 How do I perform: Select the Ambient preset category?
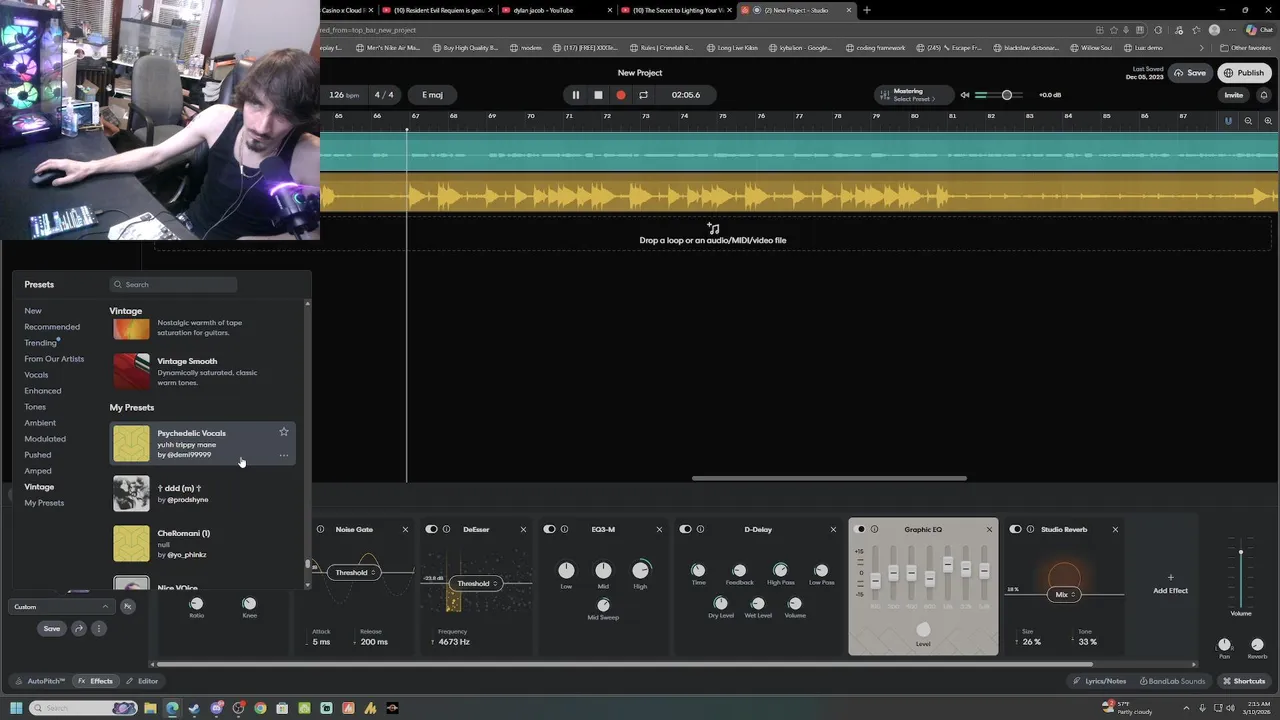40,423
